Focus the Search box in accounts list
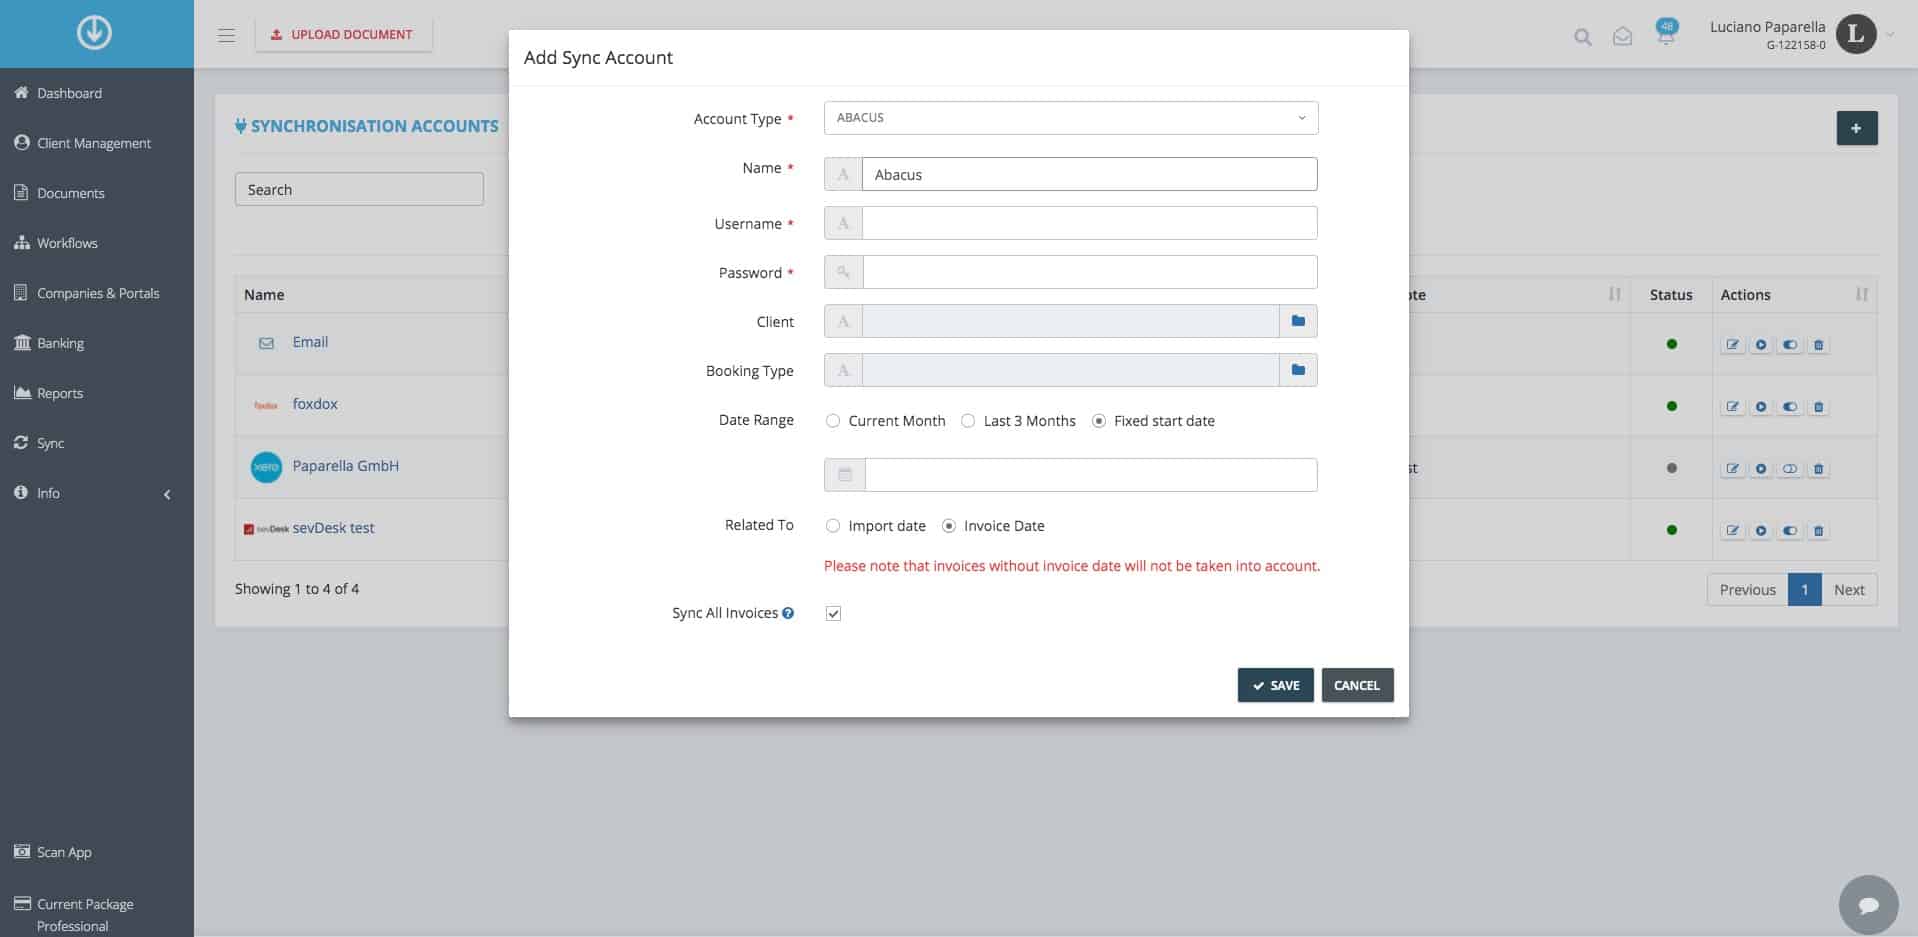 point(359,189)
